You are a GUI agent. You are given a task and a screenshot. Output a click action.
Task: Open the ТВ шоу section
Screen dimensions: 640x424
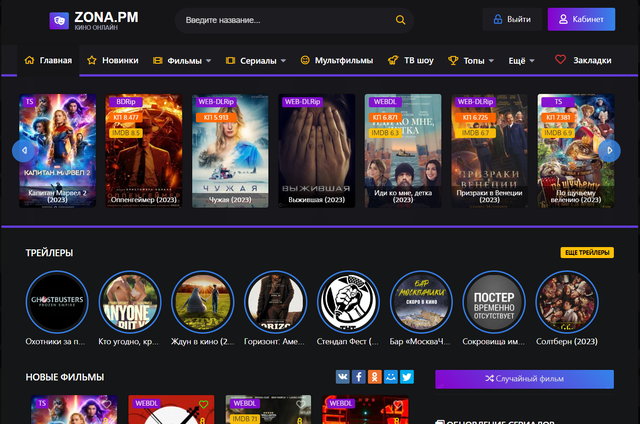click(x=411, y=60)
